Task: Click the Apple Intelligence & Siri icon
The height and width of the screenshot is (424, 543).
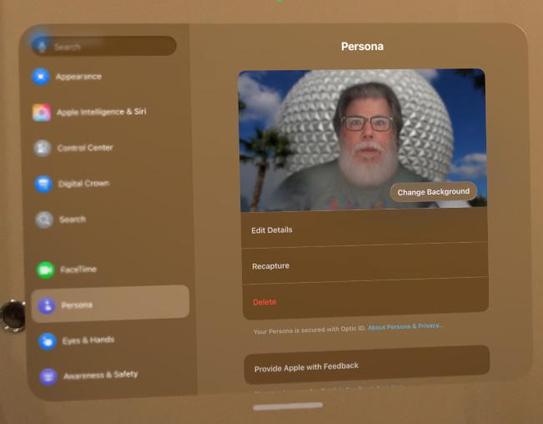Action: pyautogui.click(x=42, y=113)
